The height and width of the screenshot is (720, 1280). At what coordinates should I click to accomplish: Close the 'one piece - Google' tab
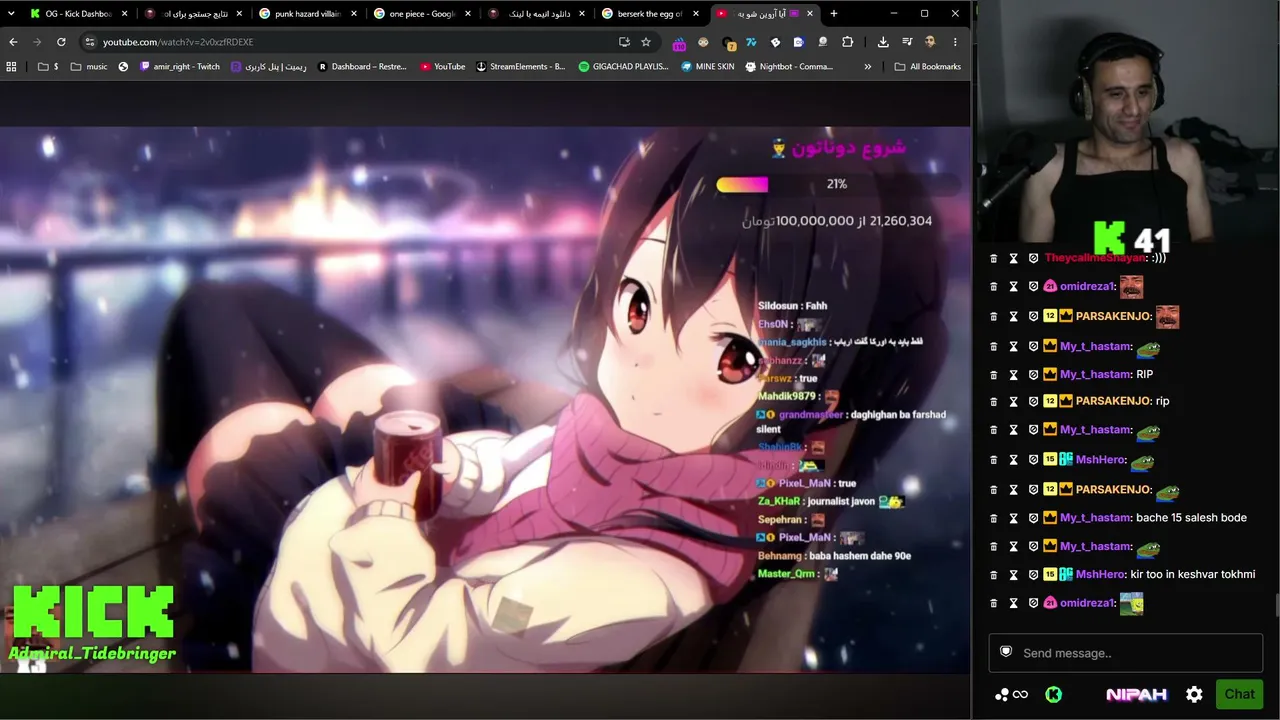click(467, 14)
